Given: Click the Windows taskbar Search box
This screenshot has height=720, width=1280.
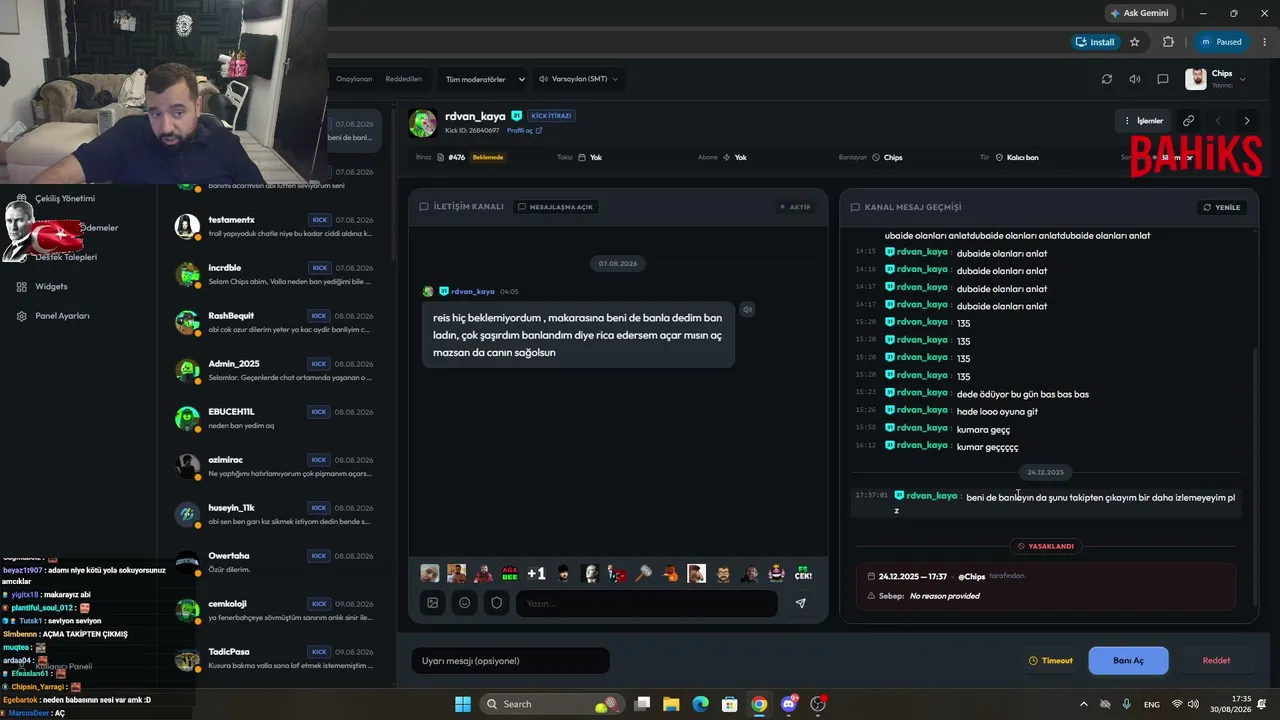Looking at the screenshot, I should (552, 704).
